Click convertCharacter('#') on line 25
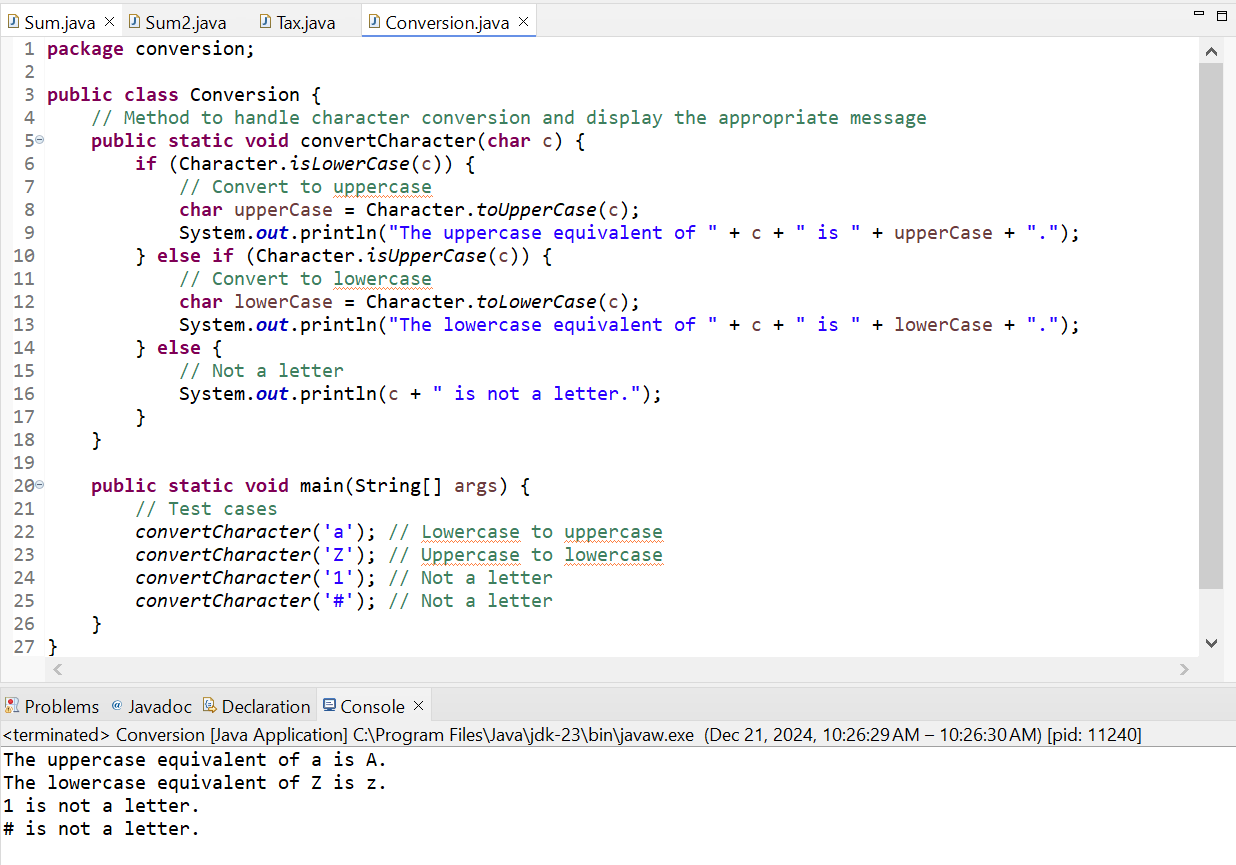1236x865 pixels. (x=250, y=601)
